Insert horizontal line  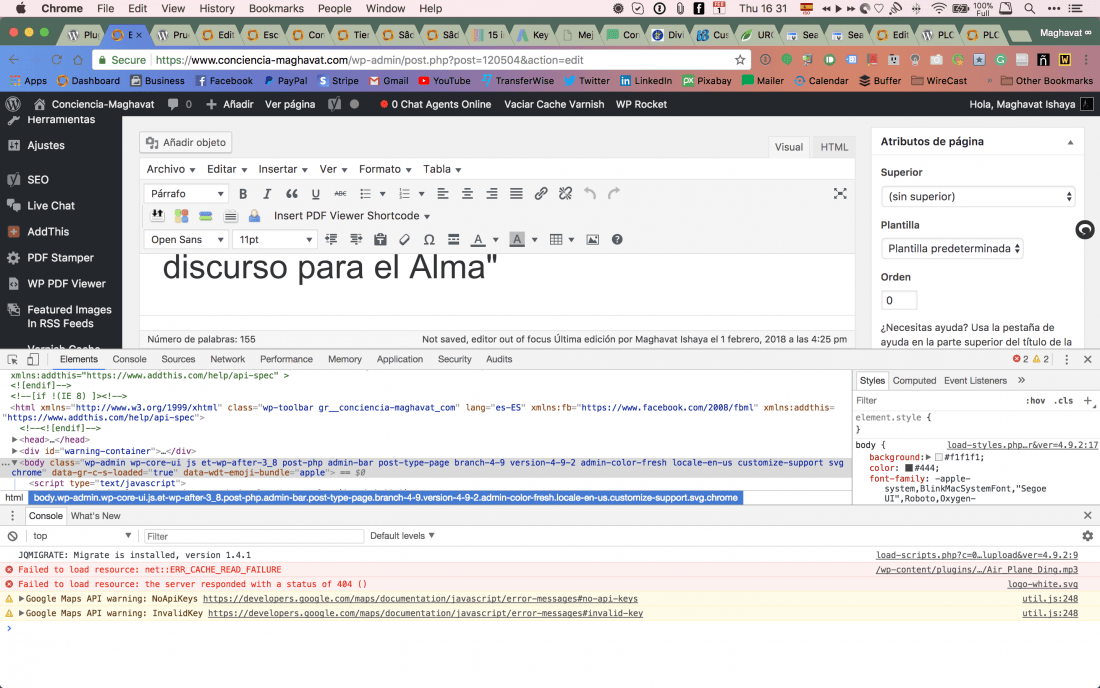[454, 240]
